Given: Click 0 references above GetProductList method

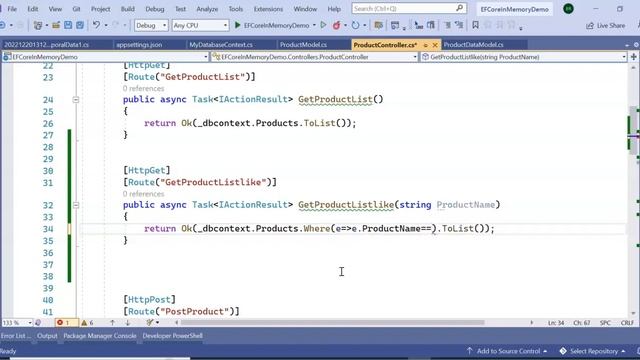Looking at the screenshot, I should point(143,89).
